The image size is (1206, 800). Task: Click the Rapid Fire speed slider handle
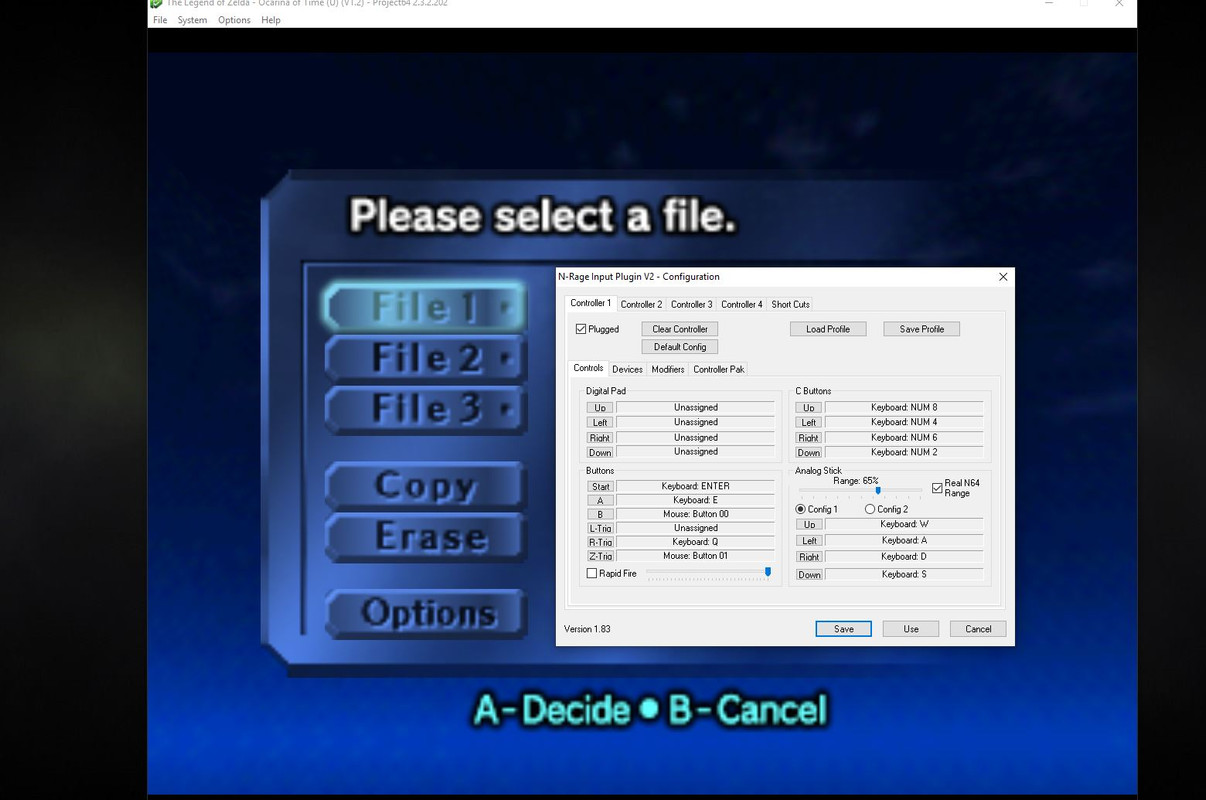[x=768, y=572]
